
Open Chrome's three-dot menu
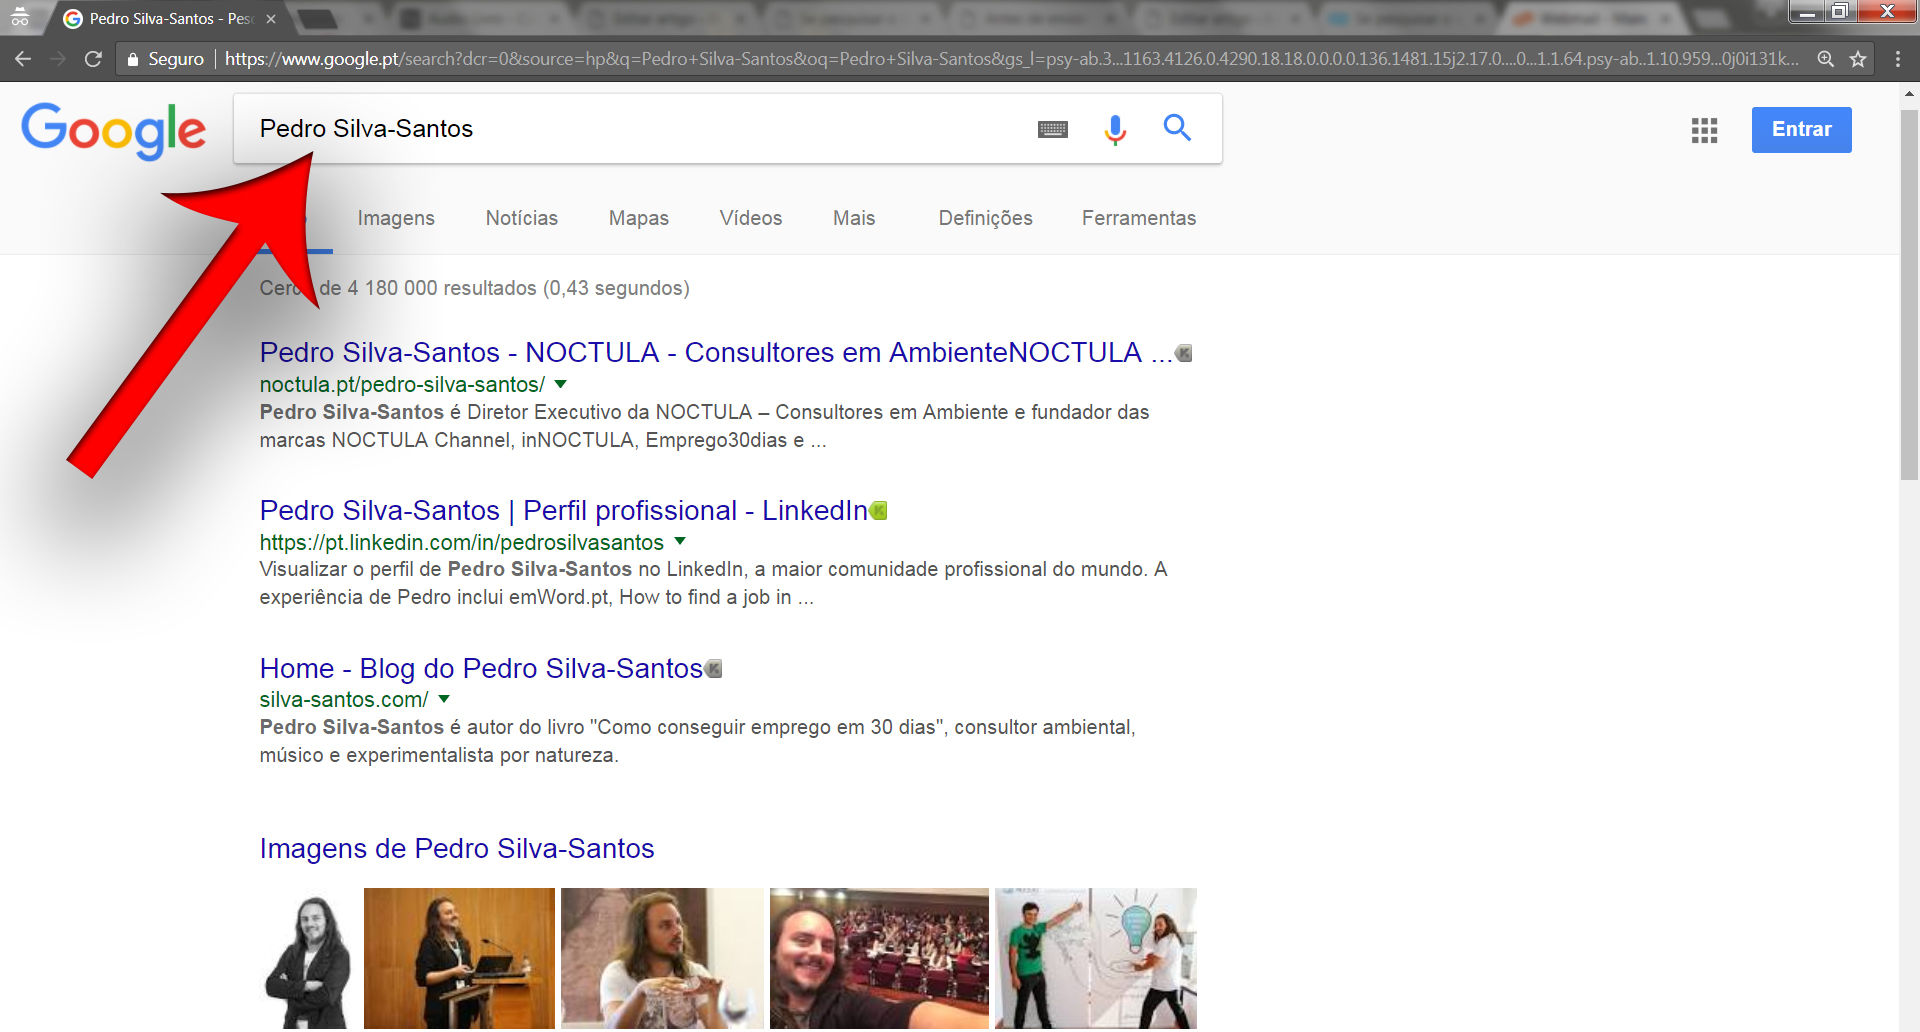(x=1897, y=59)
